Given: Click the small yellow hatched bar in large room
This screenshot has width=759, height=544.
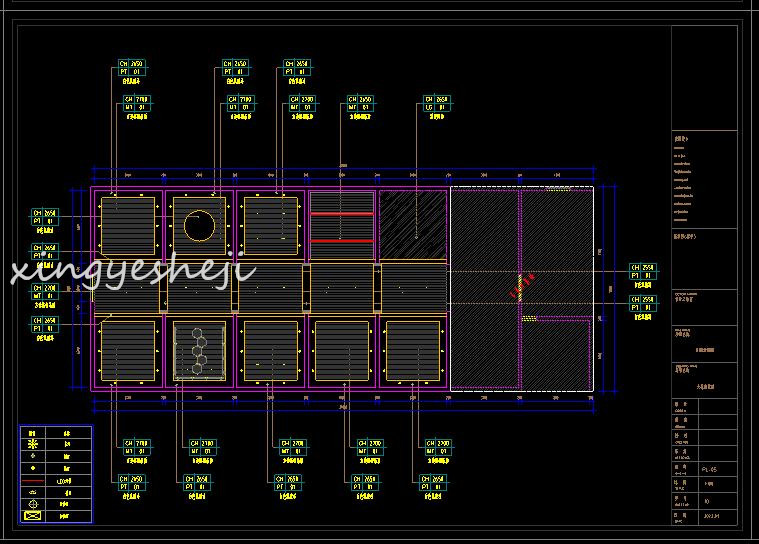Looking at the screenshot, I should [530, 318].
